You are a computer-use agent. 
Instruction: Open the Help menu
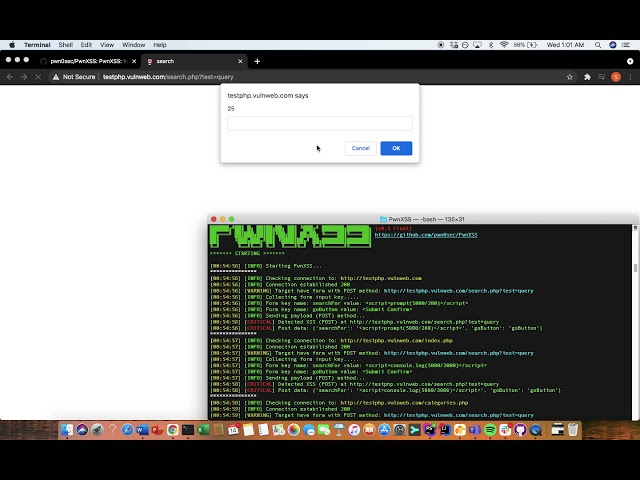click(160, 45)
